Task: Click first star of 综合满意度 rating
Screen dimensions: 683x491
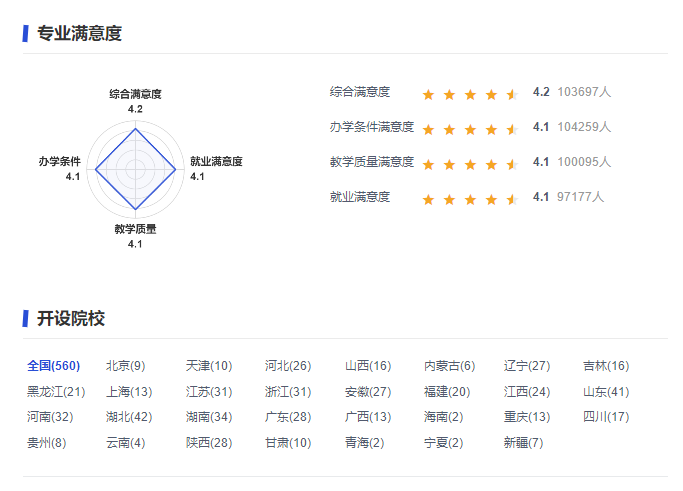Action: 428,94
